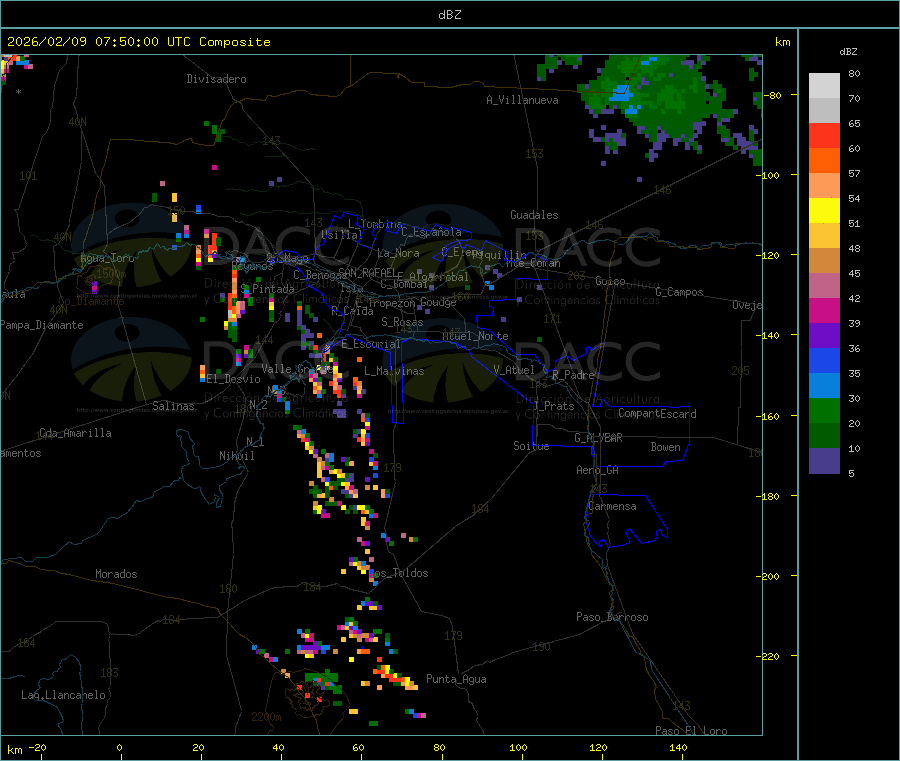Select the 'Guadales' place label
The height and width of the screenshot is (761, 900).
point(534,215)
